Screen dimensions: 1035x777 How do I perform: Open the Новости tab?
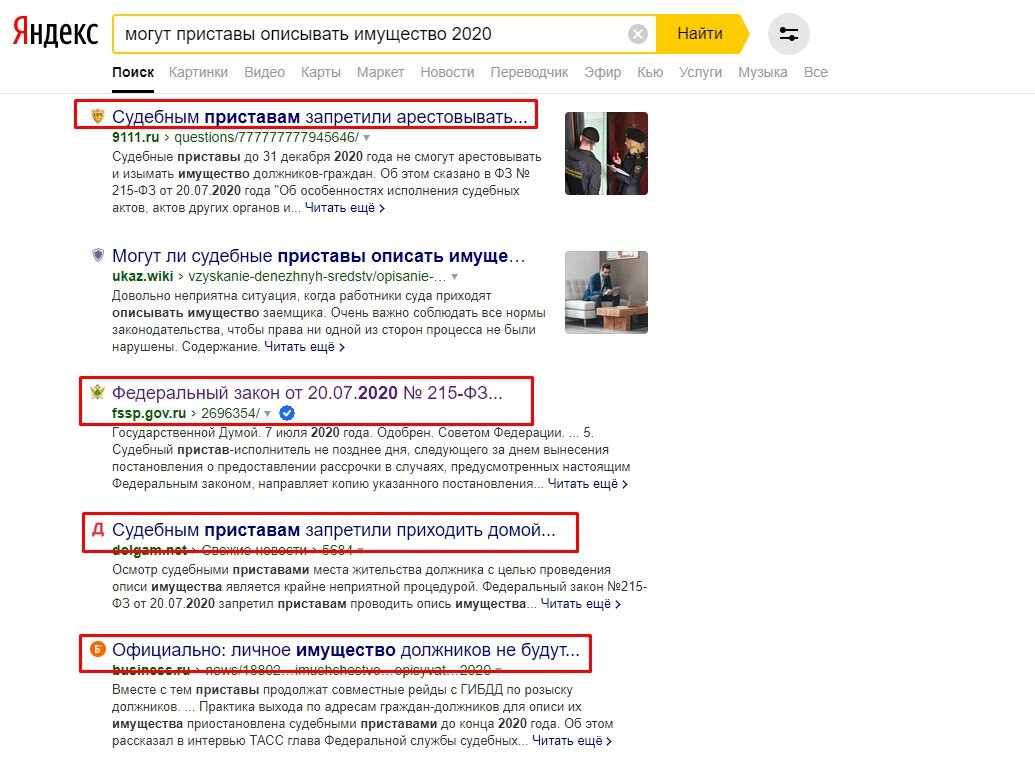coord(448,72)
